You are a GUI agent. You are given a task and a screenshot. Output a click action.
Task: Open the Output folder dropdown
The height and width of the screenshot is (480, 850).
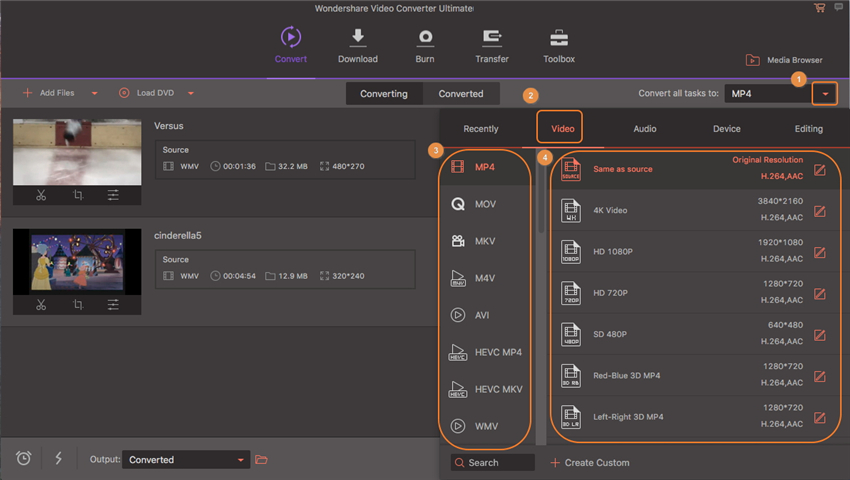pyautogui.click(x=186, y=459)
